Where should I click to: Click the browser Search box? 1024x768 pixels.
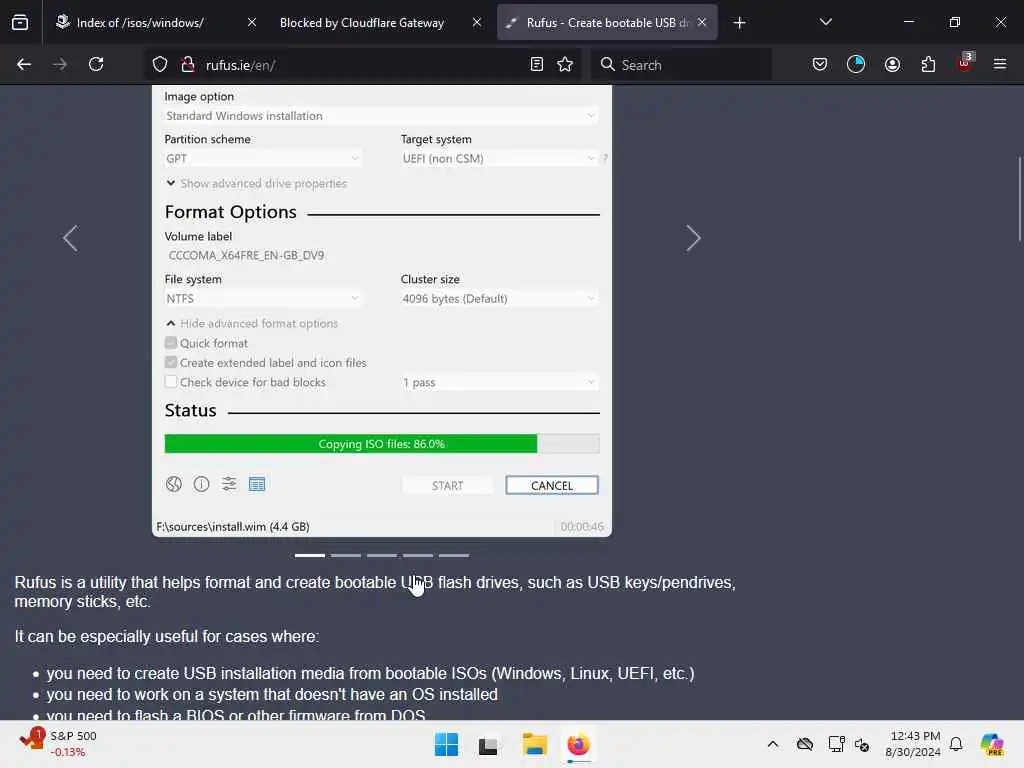(x=681, y=65)
